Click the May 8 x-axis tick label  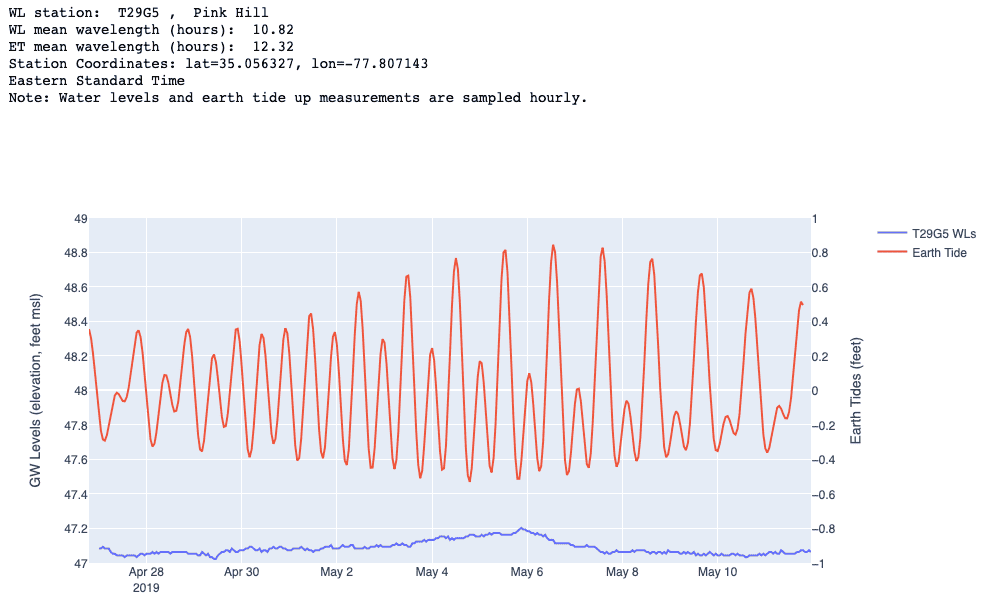[x=622, y=573]
